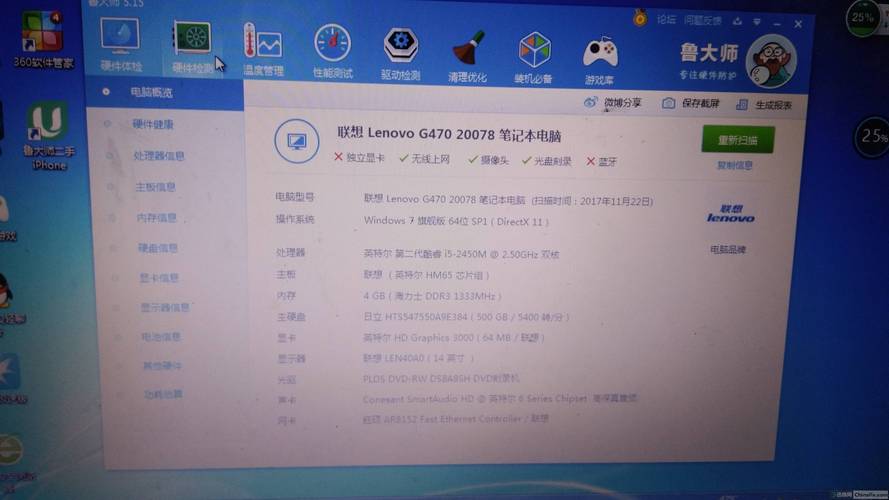Click the HTS547550A9E384 hard disk value
This screenshot has width=889, height=500.
coord(466,317)
